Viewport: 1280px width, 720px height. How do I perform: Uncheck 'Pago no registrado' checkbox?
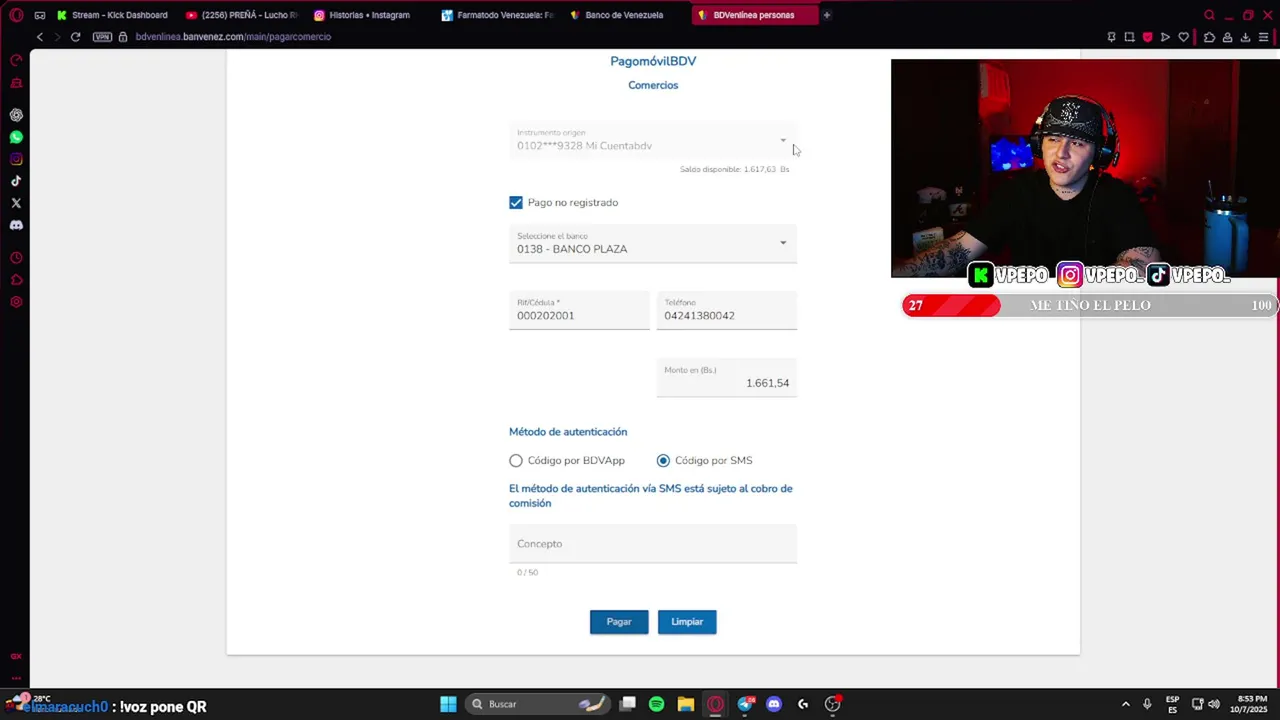pyautogui.click(x=516, y=203)
